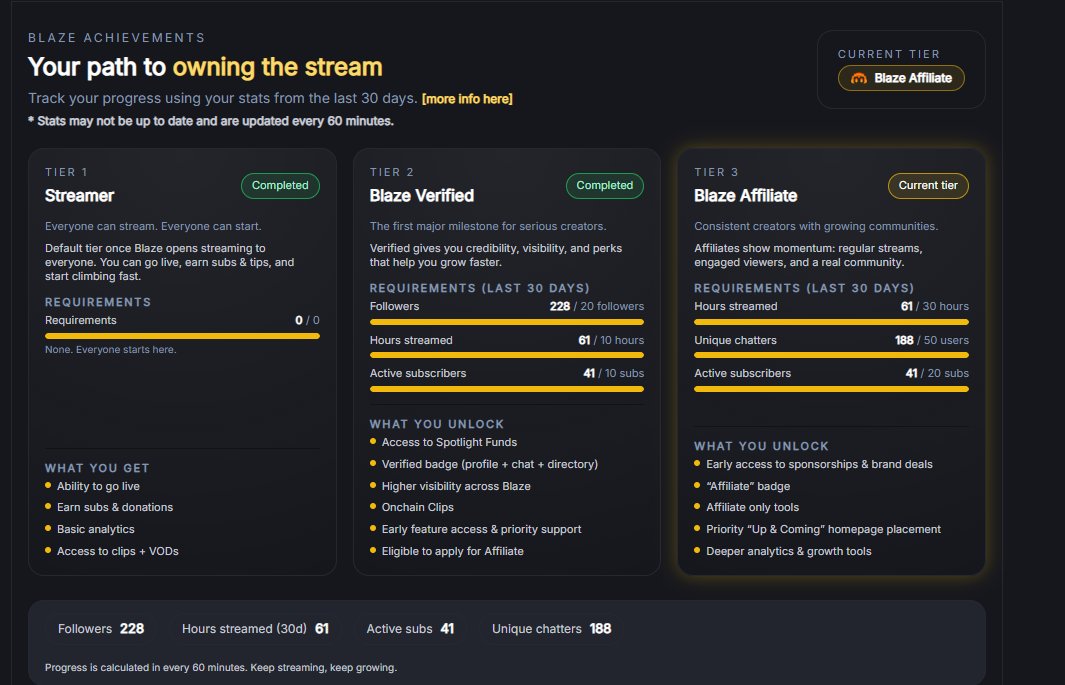Click 'Access to clips + VODs' item

point(118,551)
